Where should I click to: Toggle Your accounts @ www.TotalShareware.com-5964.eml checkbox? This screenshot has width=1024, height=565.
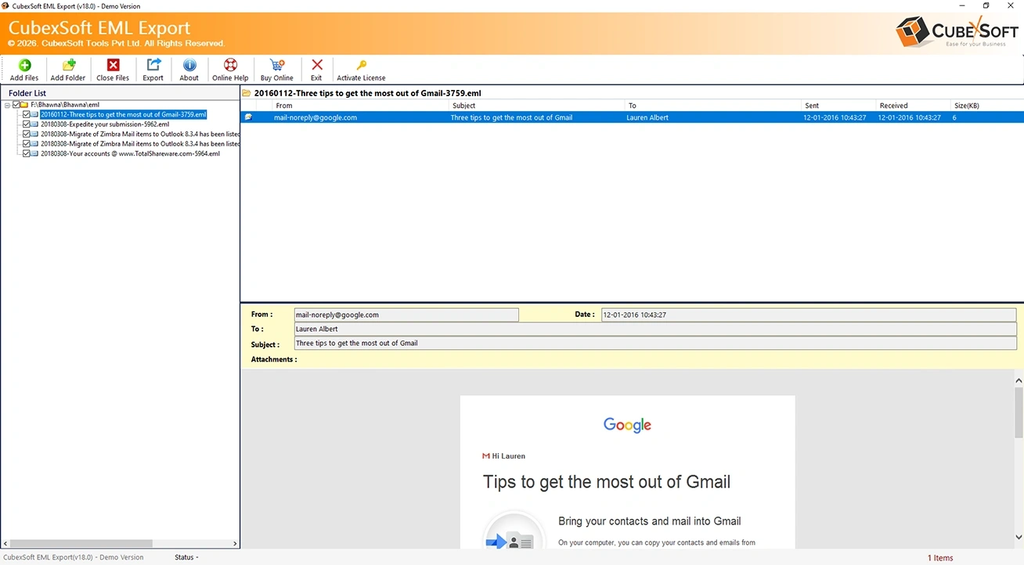[x=26, y=153]
